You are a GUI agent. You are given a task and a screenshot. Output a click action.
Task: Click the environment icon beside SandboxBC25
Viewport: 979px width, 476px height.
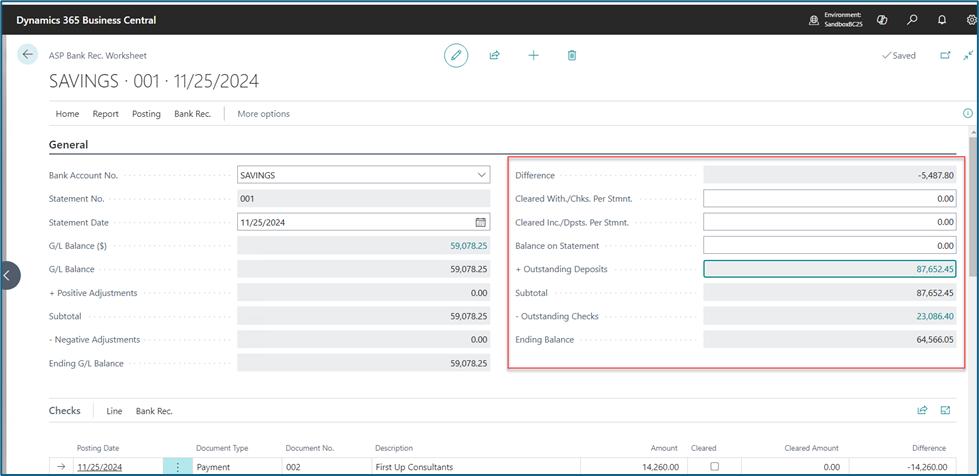pyautogui.click(x=814, y=20)
